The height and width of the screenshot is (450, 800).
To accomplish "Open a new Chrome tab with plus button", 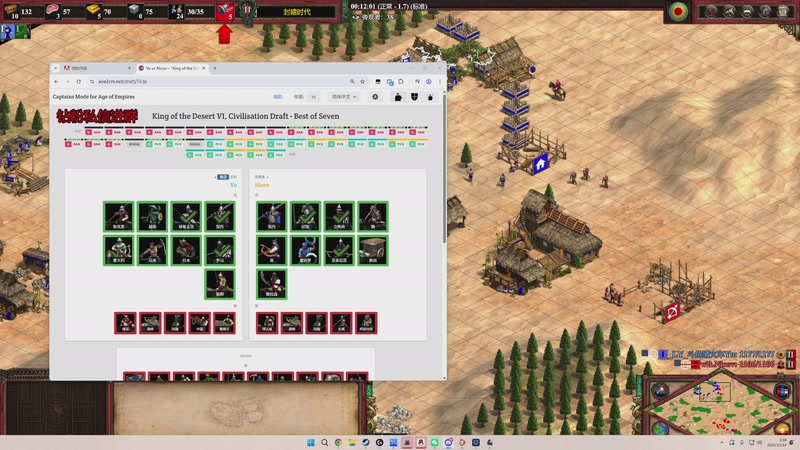I will [214, 68].
